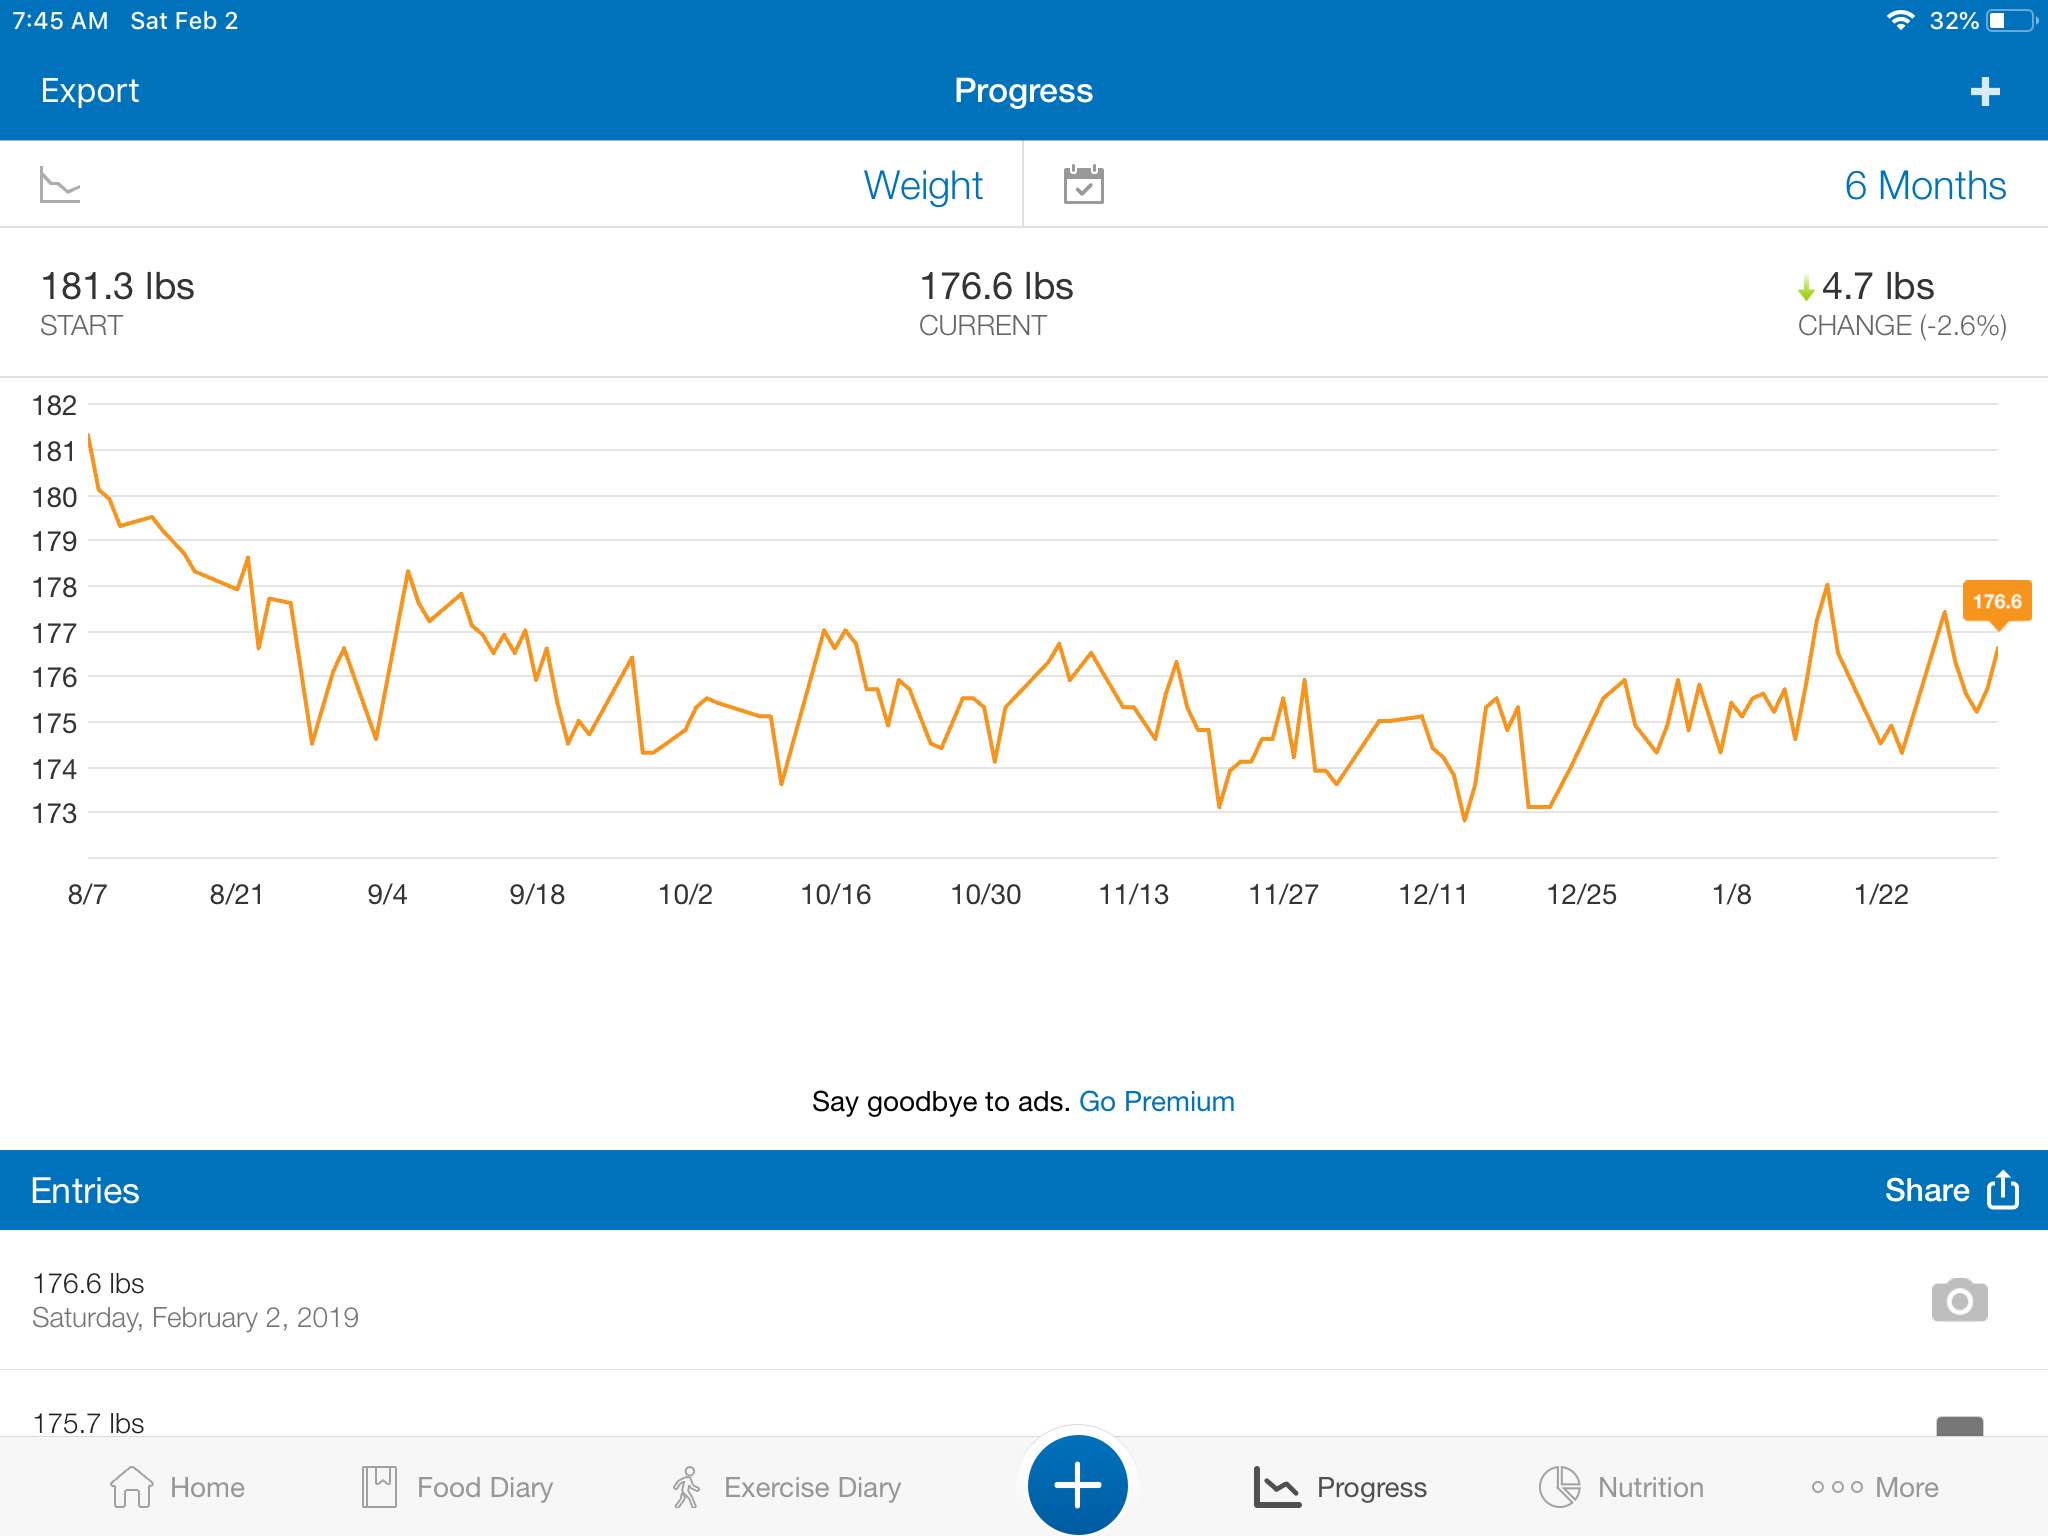Tap the Share icon in the Entries header
Screen dimensions: 2048x1536
point(2003,1189)
